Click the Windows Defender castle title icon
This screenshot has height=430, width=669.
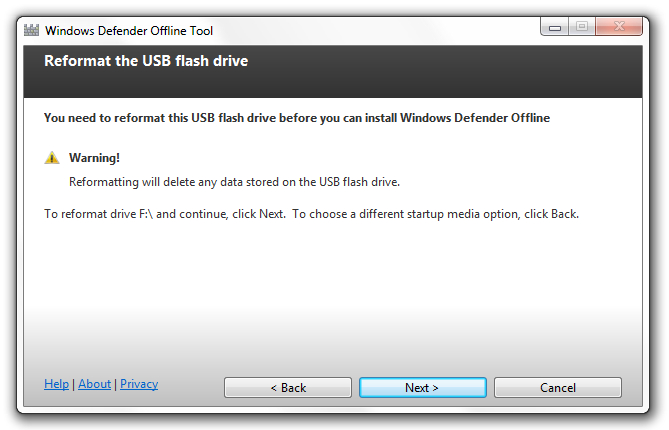31,30
